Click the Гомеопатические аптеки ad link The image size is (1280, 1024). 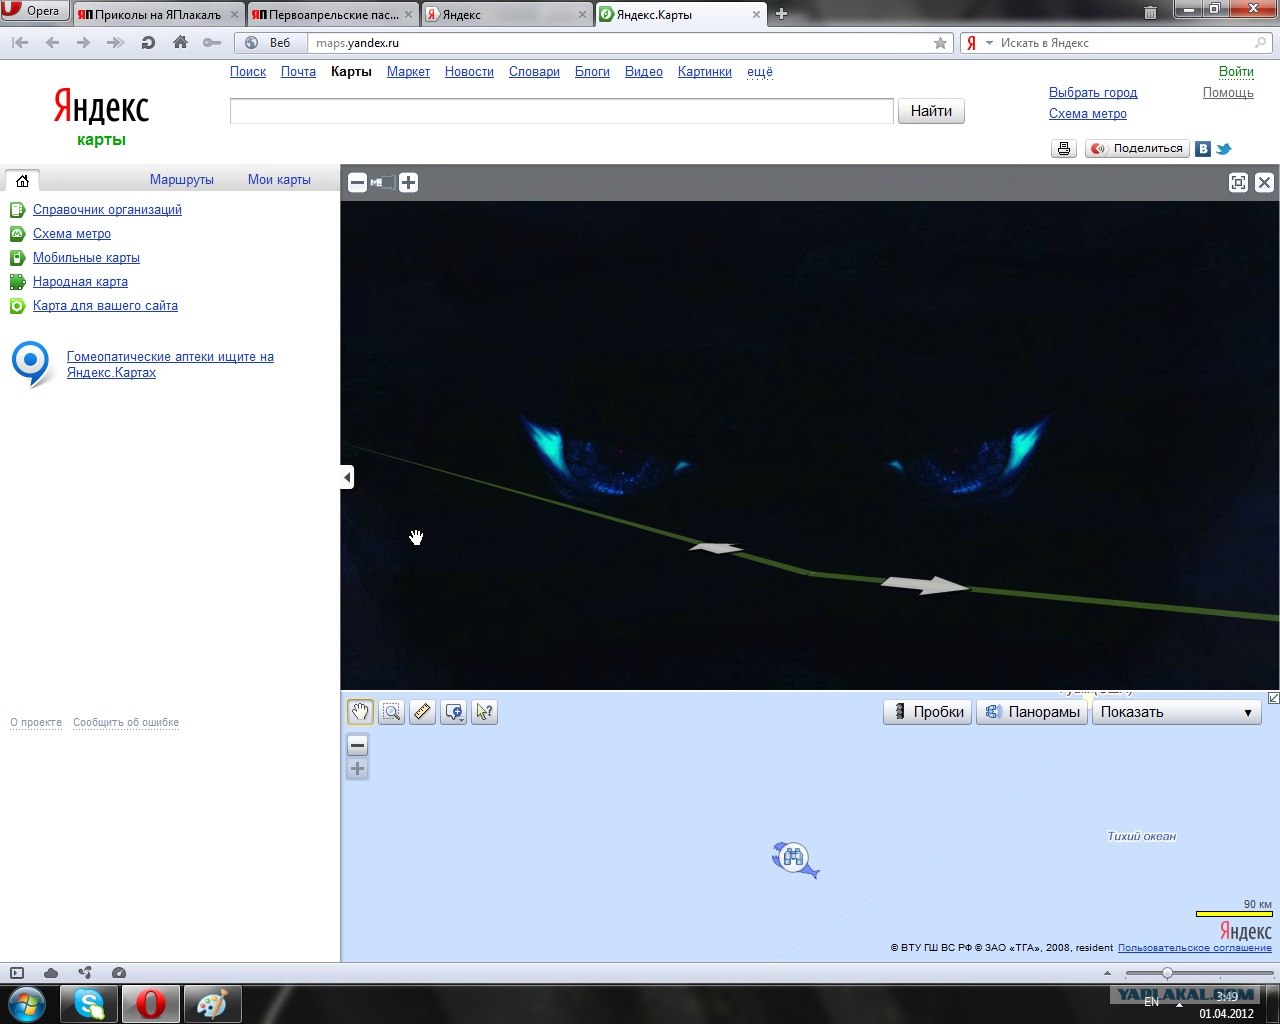pyautogui.click(x=170, y=365)
